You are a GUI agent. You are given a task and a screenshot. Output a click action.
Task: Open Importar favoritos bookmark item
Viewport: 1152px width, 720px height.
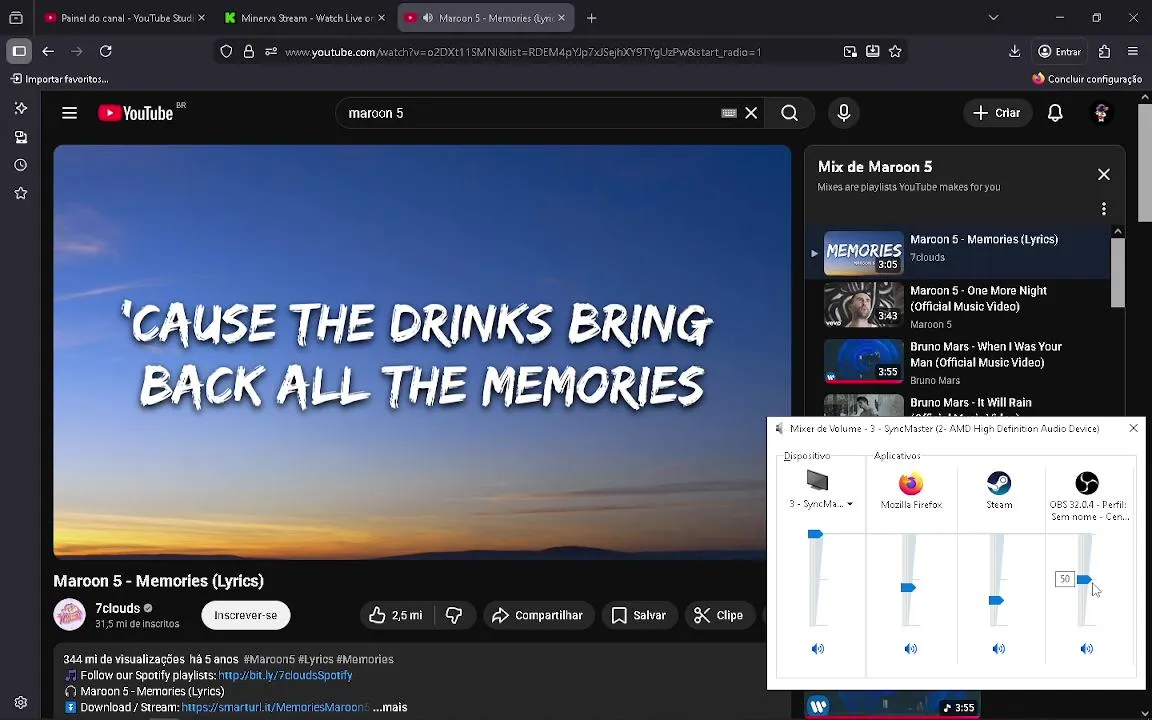coord(60,79)
